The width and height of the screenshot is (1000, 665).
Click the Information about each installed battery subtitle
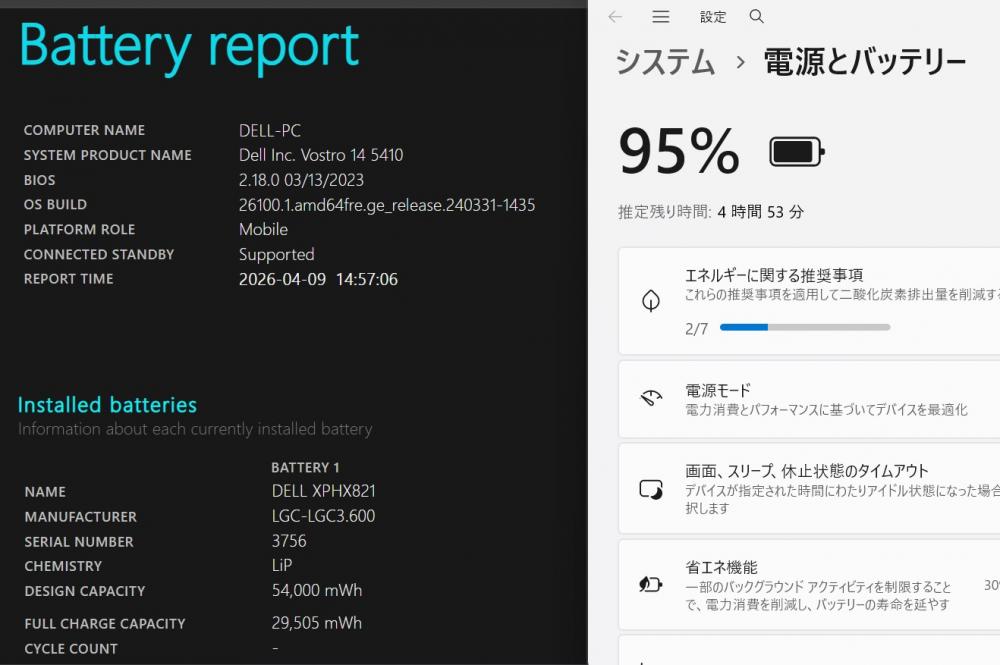point(195,429)
